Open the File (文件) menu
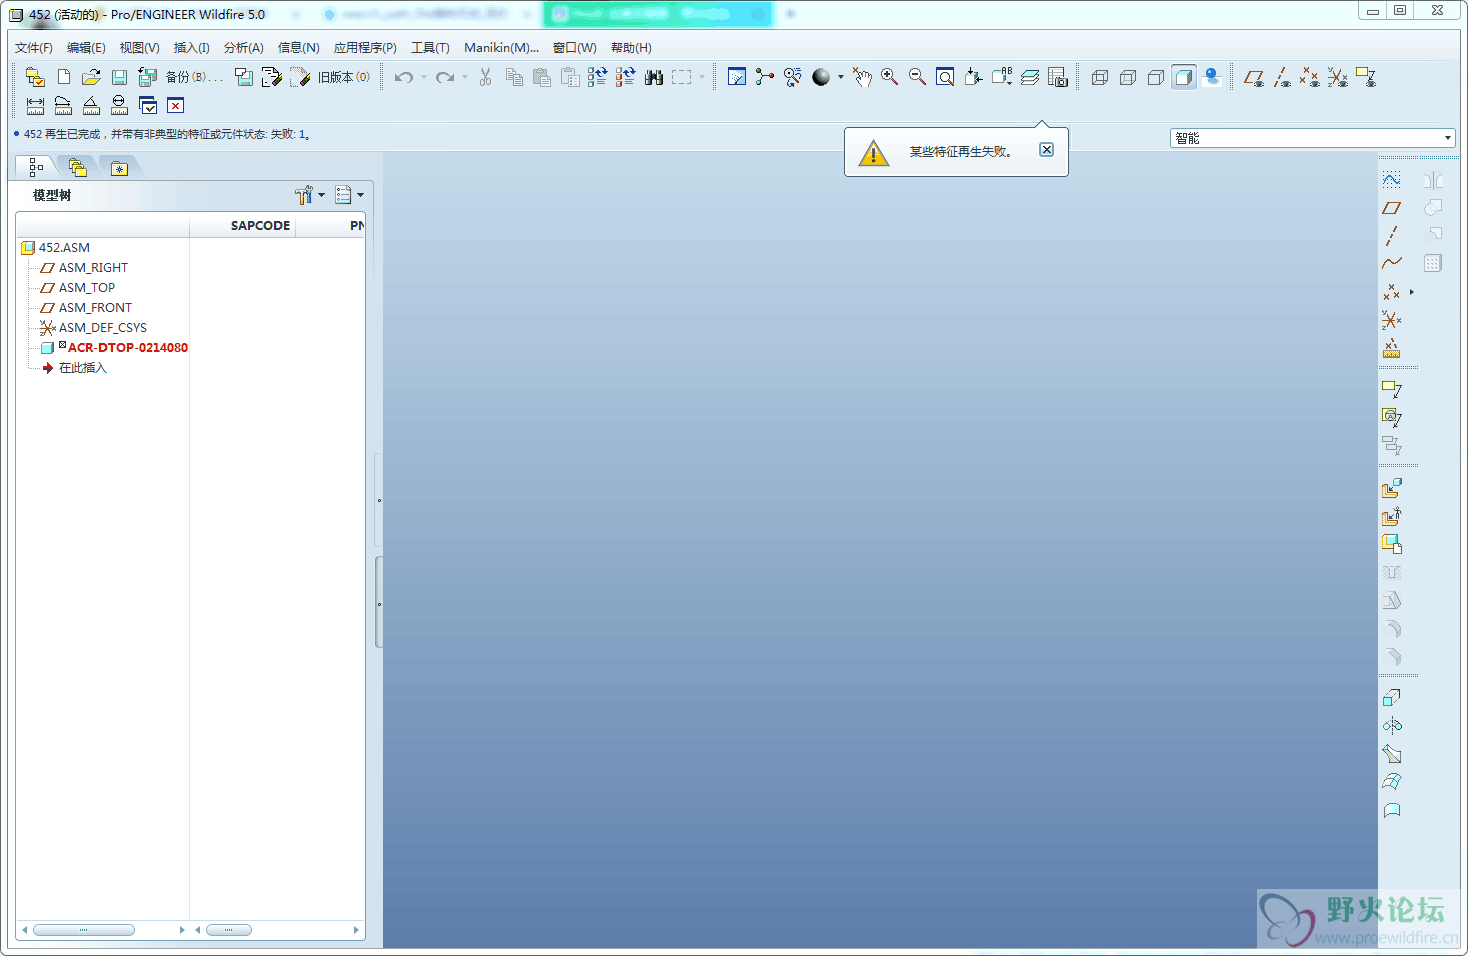The image size is (1468, 956). [34, 47]
